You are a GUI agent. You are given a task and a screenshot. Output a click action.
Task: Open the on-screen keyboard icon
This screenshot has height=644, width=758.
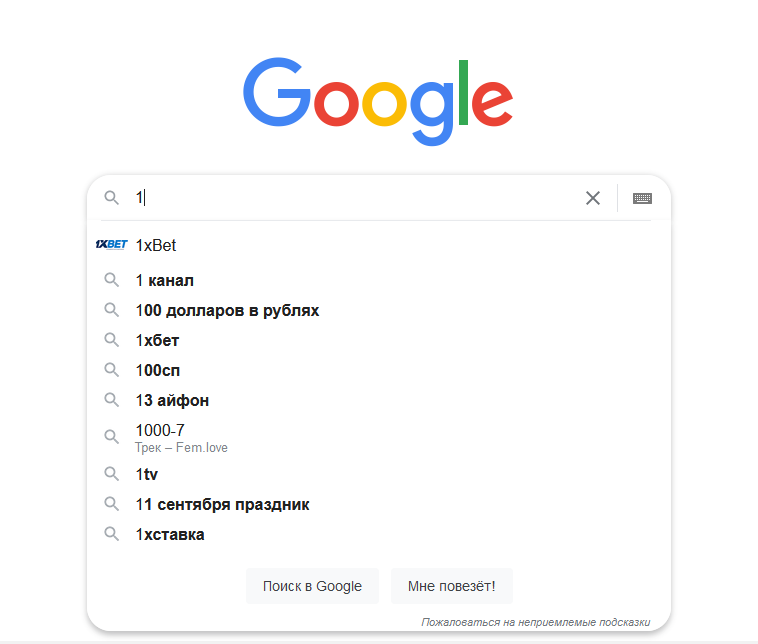(642, 198)
